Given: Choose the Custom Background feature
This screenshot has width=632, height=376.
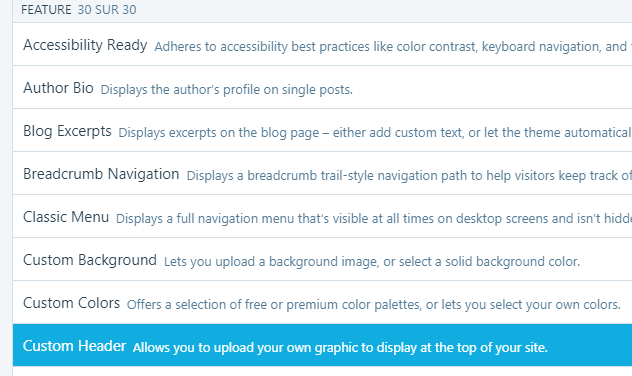Looking at the screenshot, I should tap(322, 260).
